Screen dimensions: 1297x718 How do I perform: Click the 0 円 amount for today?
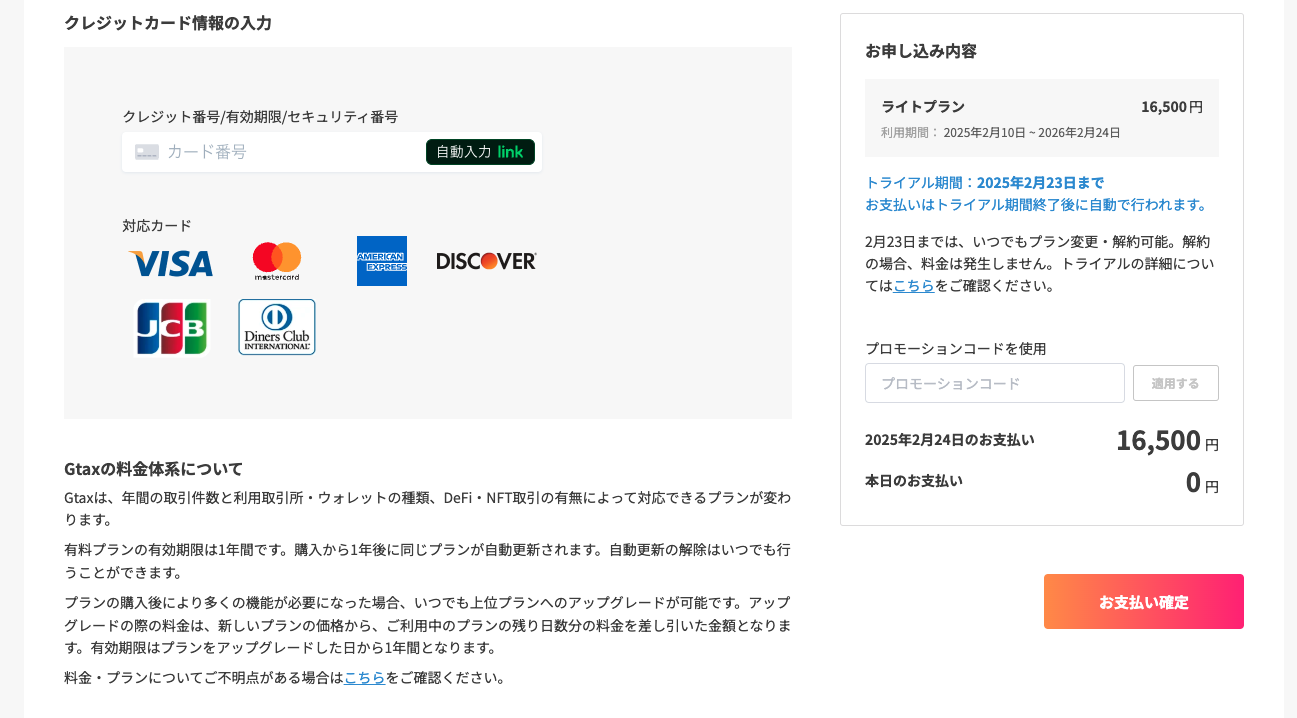[1202, 482]
